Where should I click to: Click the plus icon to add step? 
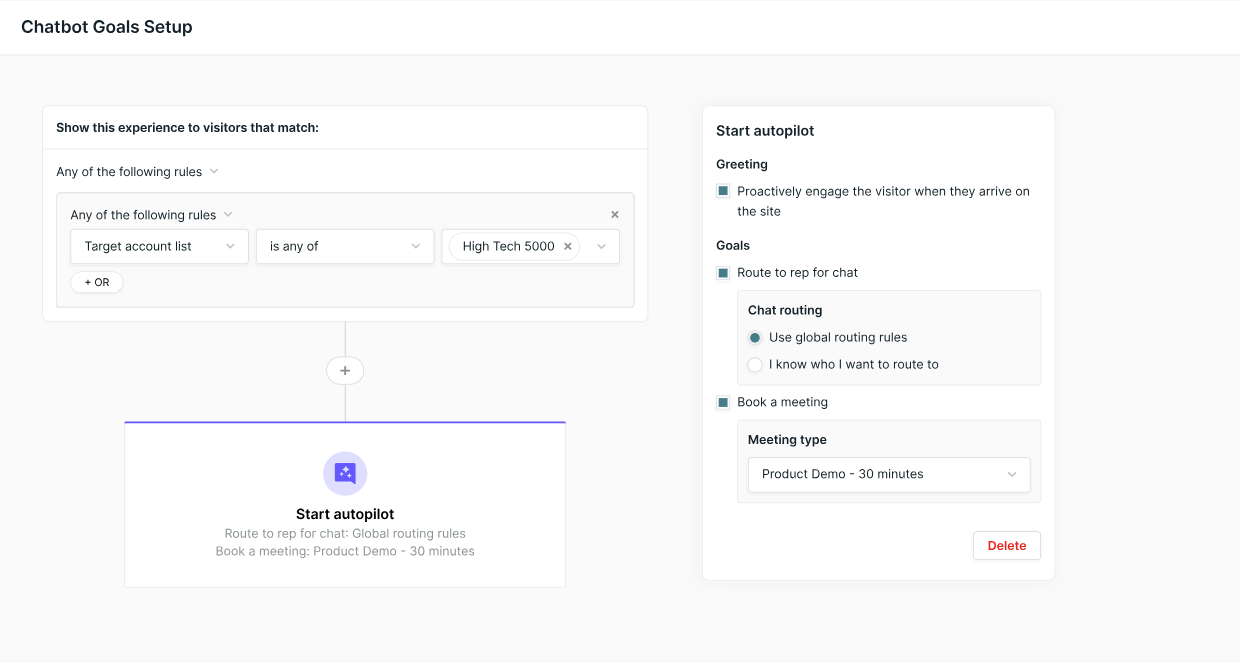pos(345,371)
